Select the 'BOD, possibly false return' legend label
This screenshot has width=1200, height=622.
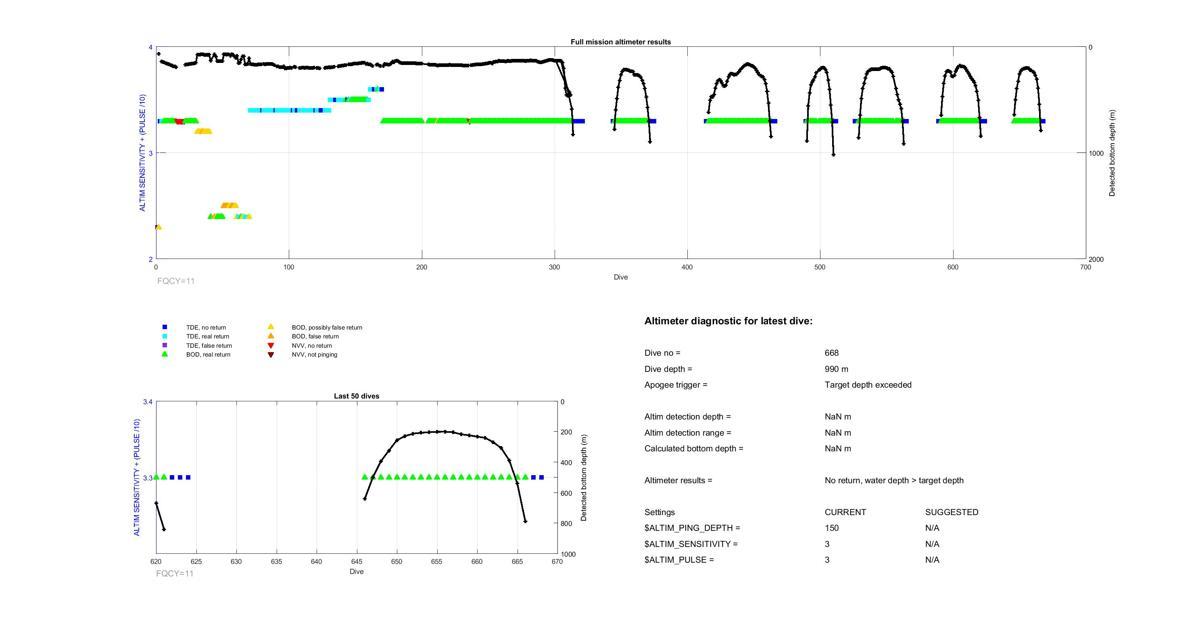click(x=327, y=327)
